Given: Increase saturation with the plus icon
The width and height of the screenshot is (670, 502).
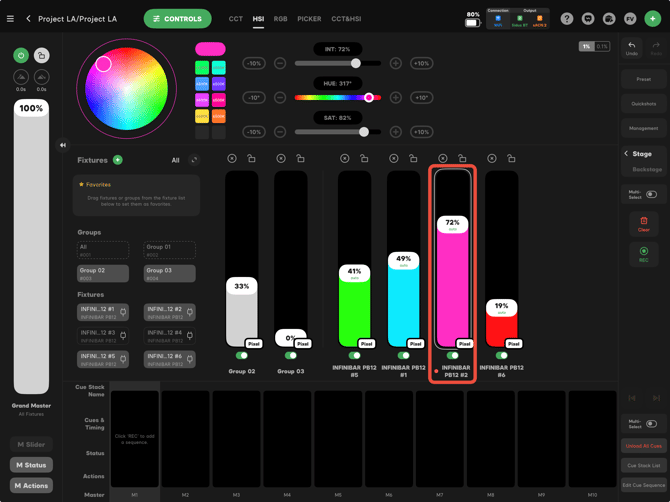Looking at the screenshot, I should point(396,132).
